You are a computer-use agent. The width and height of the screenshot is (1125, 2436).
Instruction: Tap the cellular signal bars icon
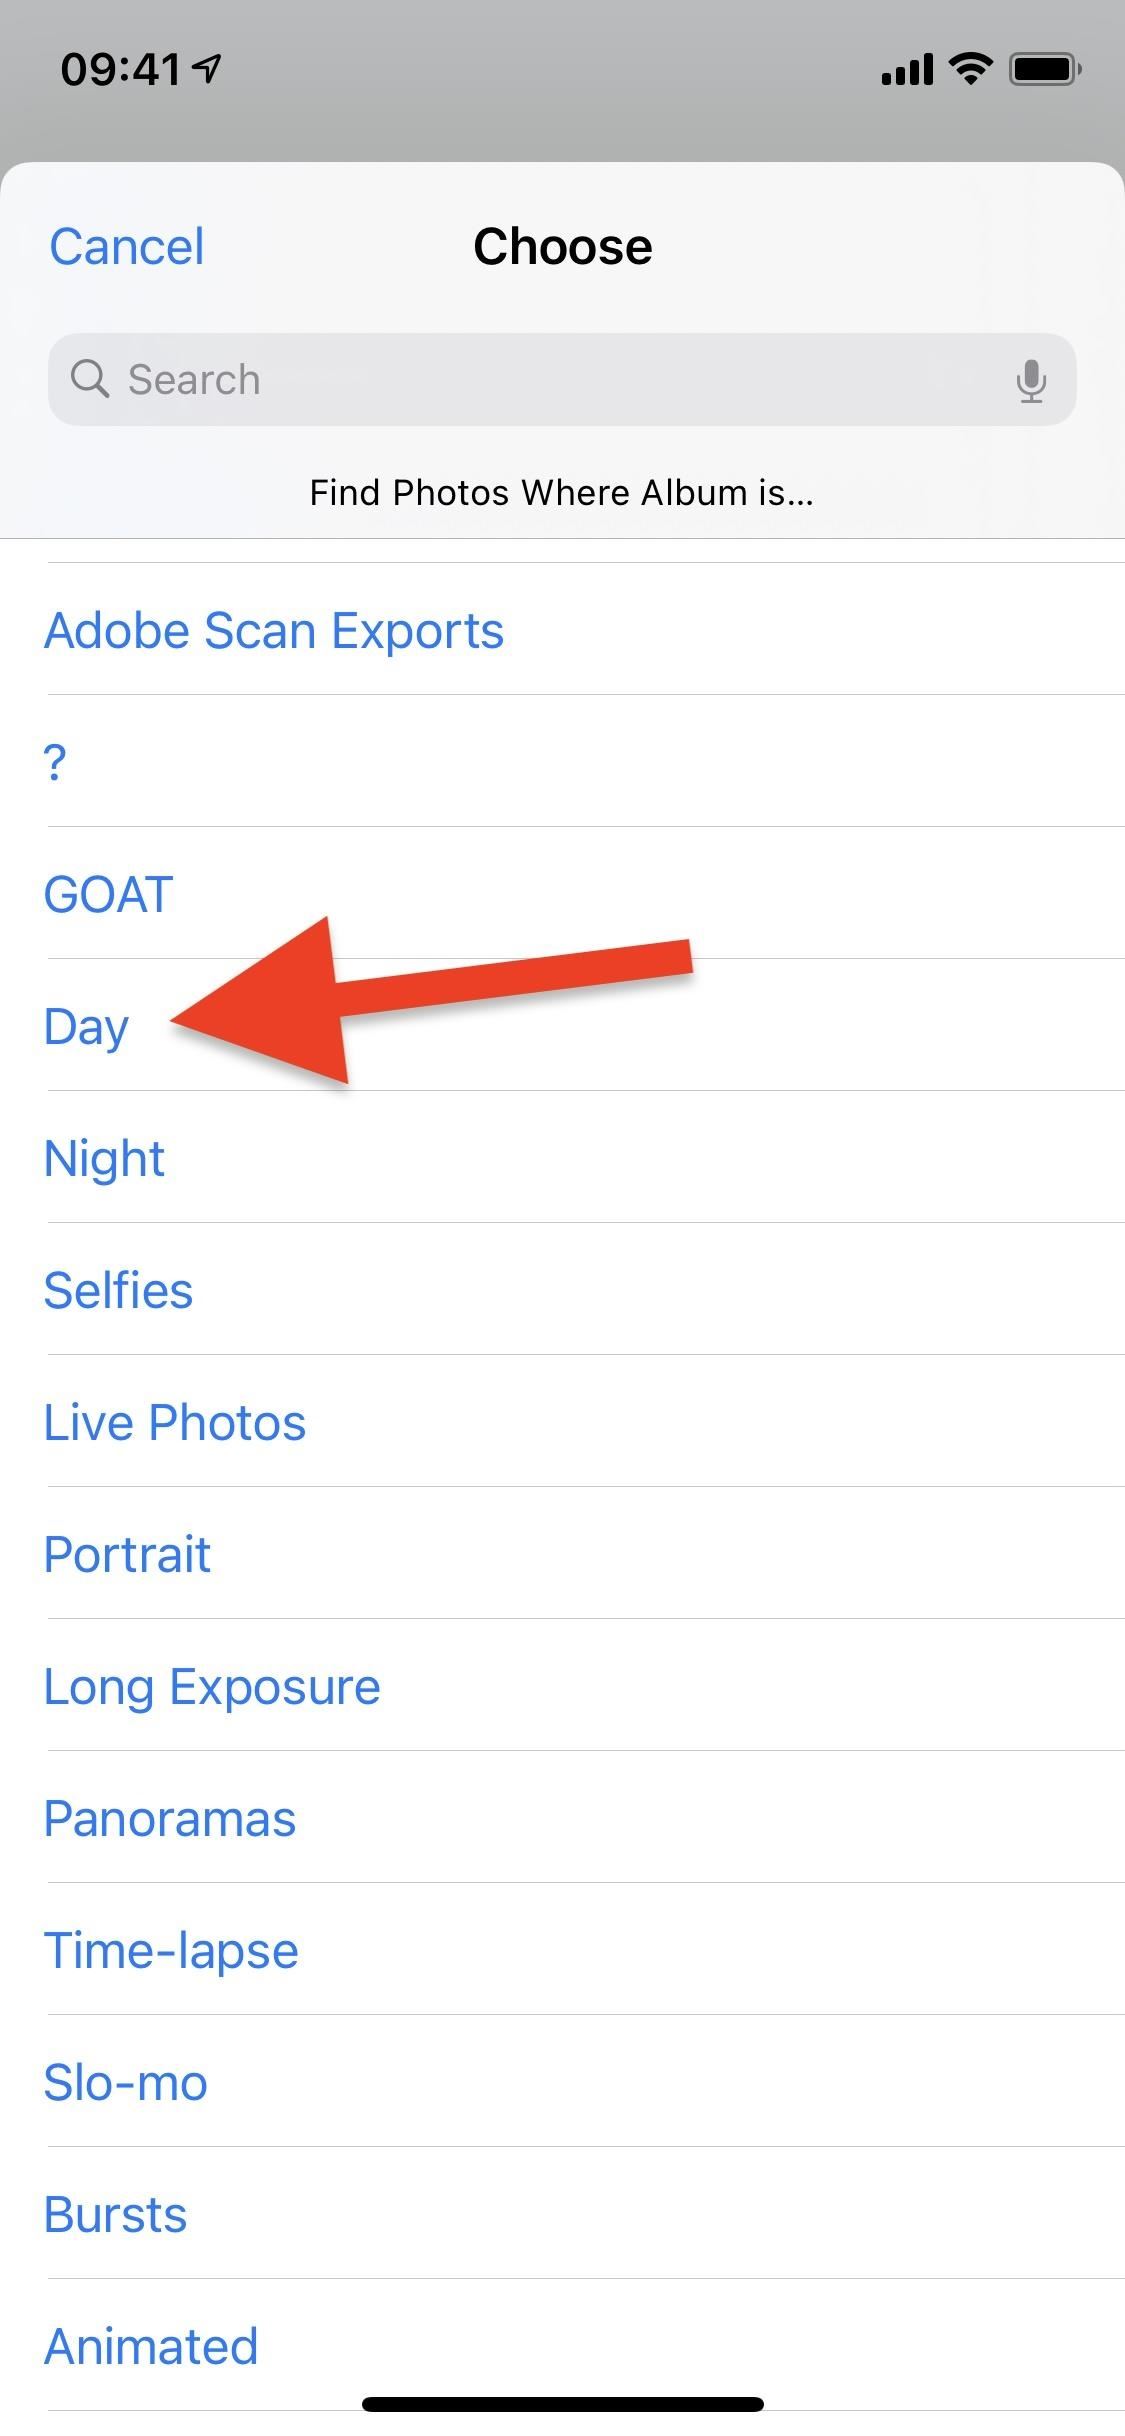(907, 70)
